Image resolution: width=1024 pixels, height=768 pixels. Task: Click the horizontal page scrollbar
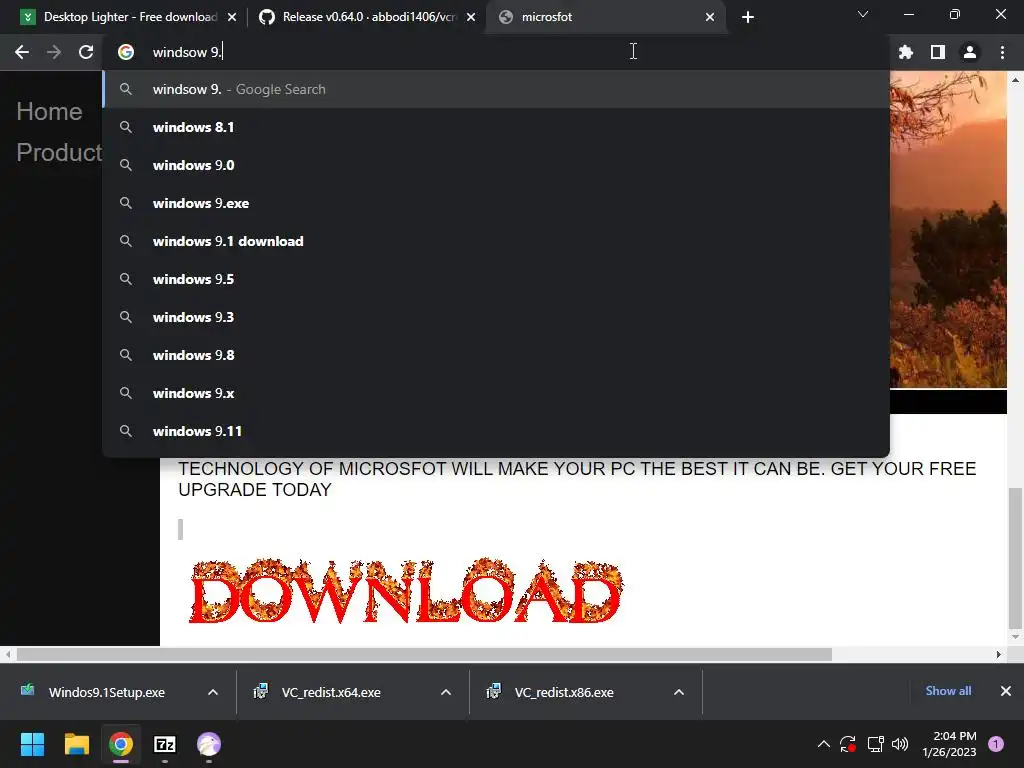tap(424, 654)
